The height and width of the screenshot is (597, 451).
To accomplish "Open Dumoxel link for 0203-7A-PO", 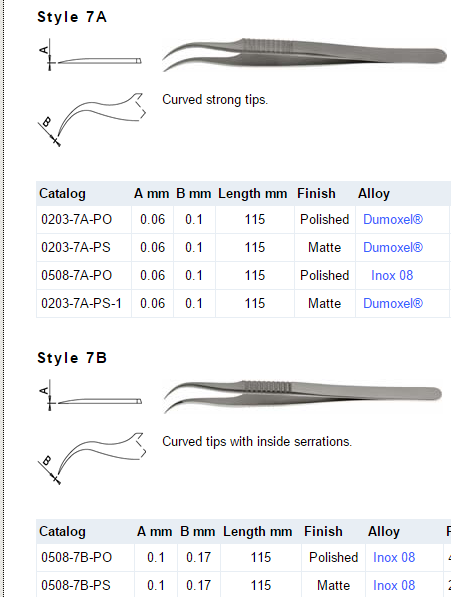I will point(393,220).
